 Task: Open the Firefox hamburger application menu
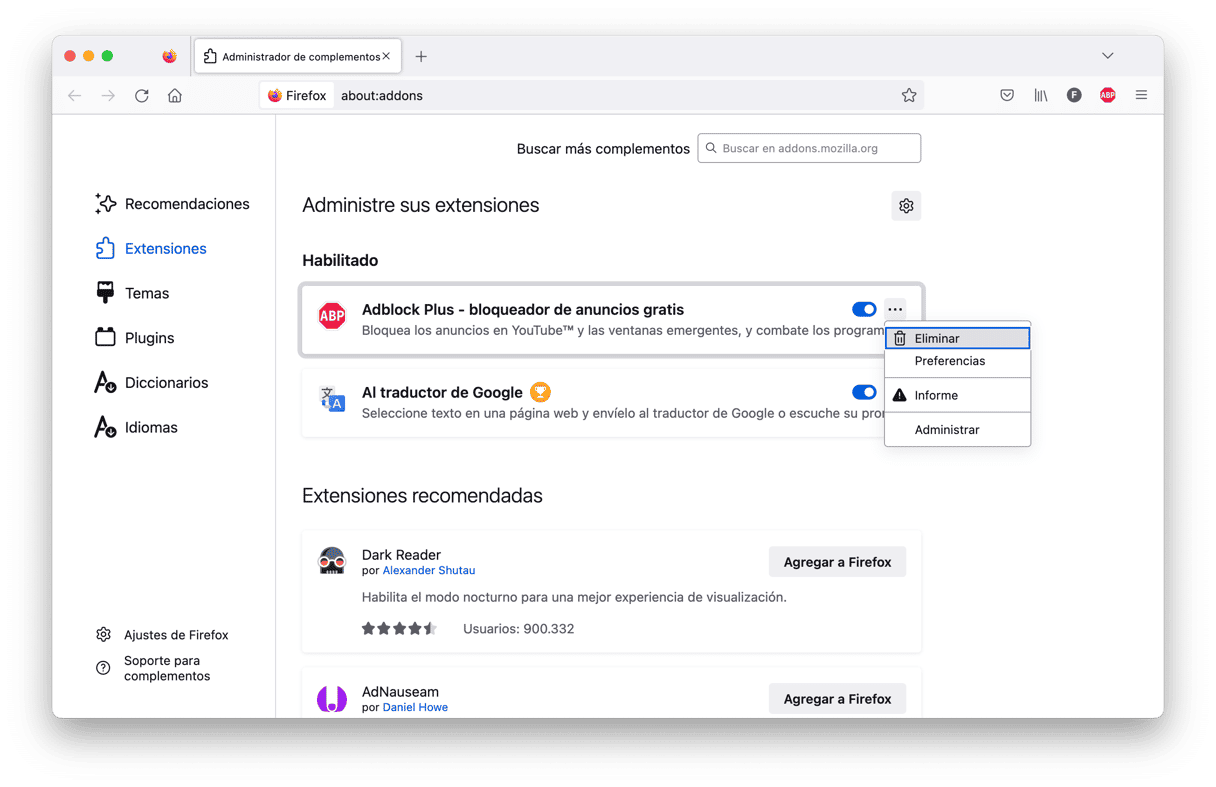1141,96
